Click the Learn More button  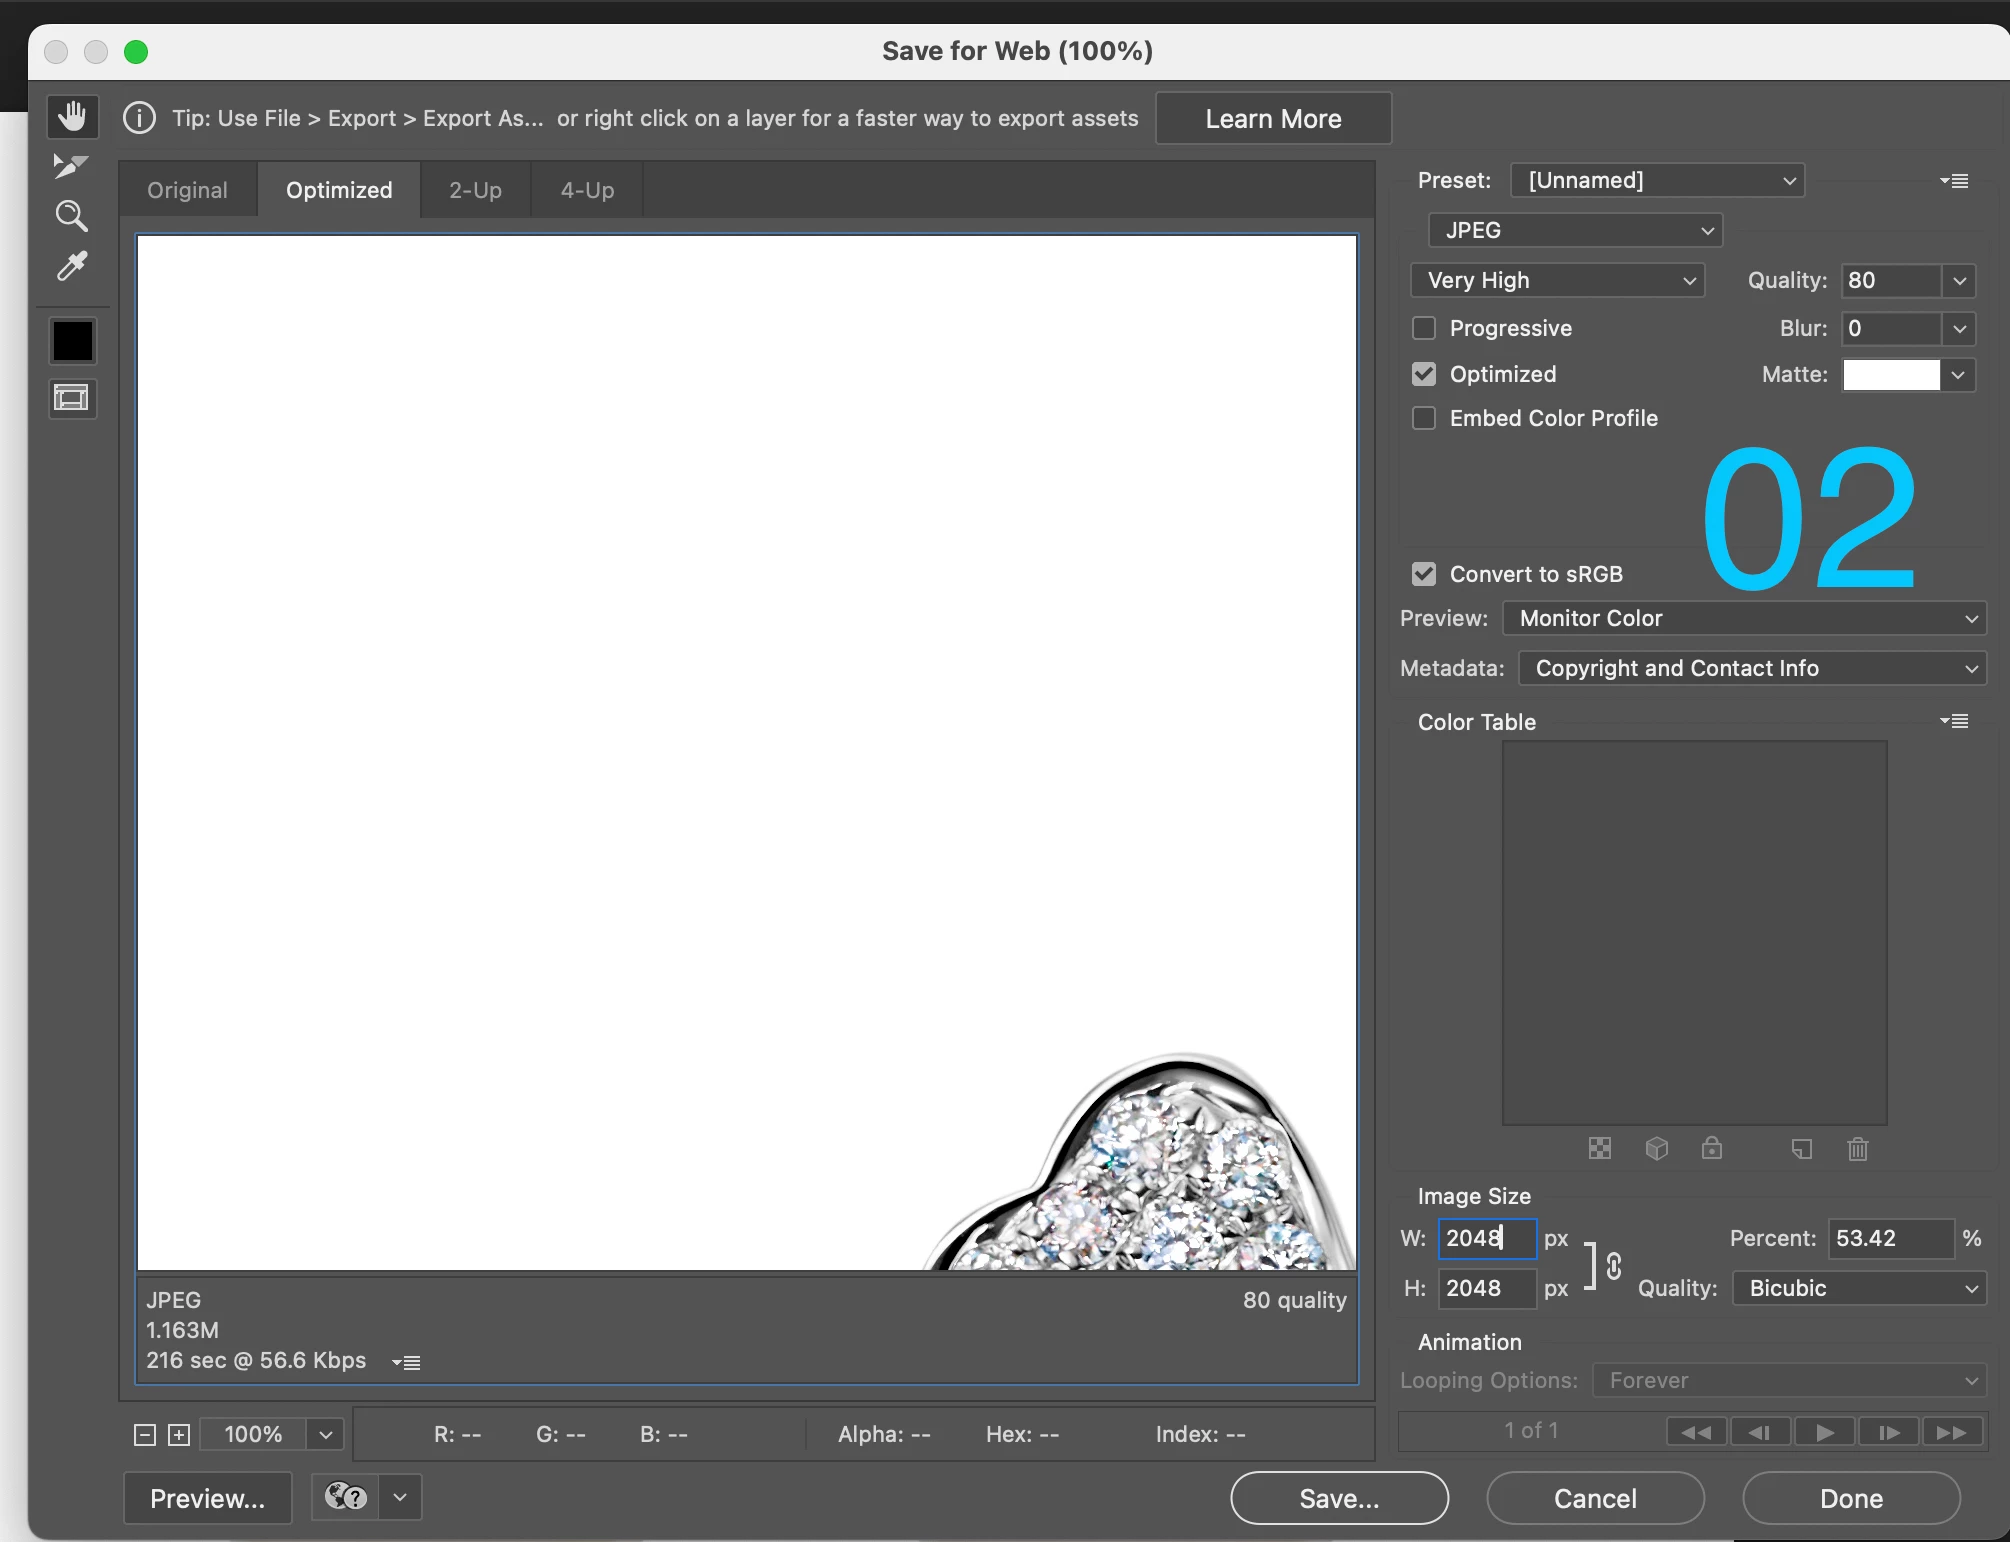pos(1273,119)
